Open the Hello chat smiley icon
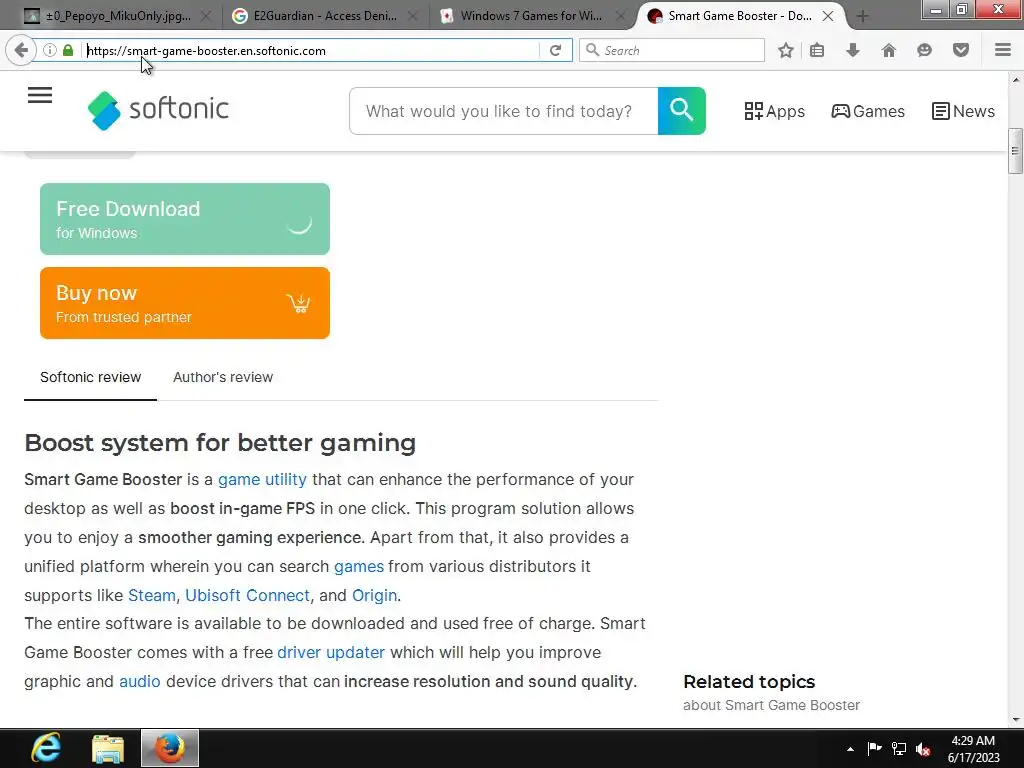Viewport: 1024px width, 768px height. [924, 50]
